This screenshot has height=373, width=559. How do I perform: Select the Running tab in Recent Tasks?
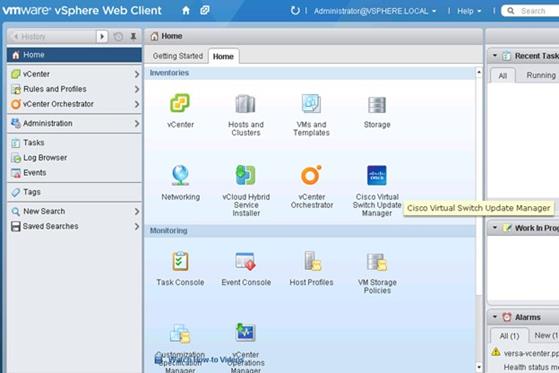point(541,75)
